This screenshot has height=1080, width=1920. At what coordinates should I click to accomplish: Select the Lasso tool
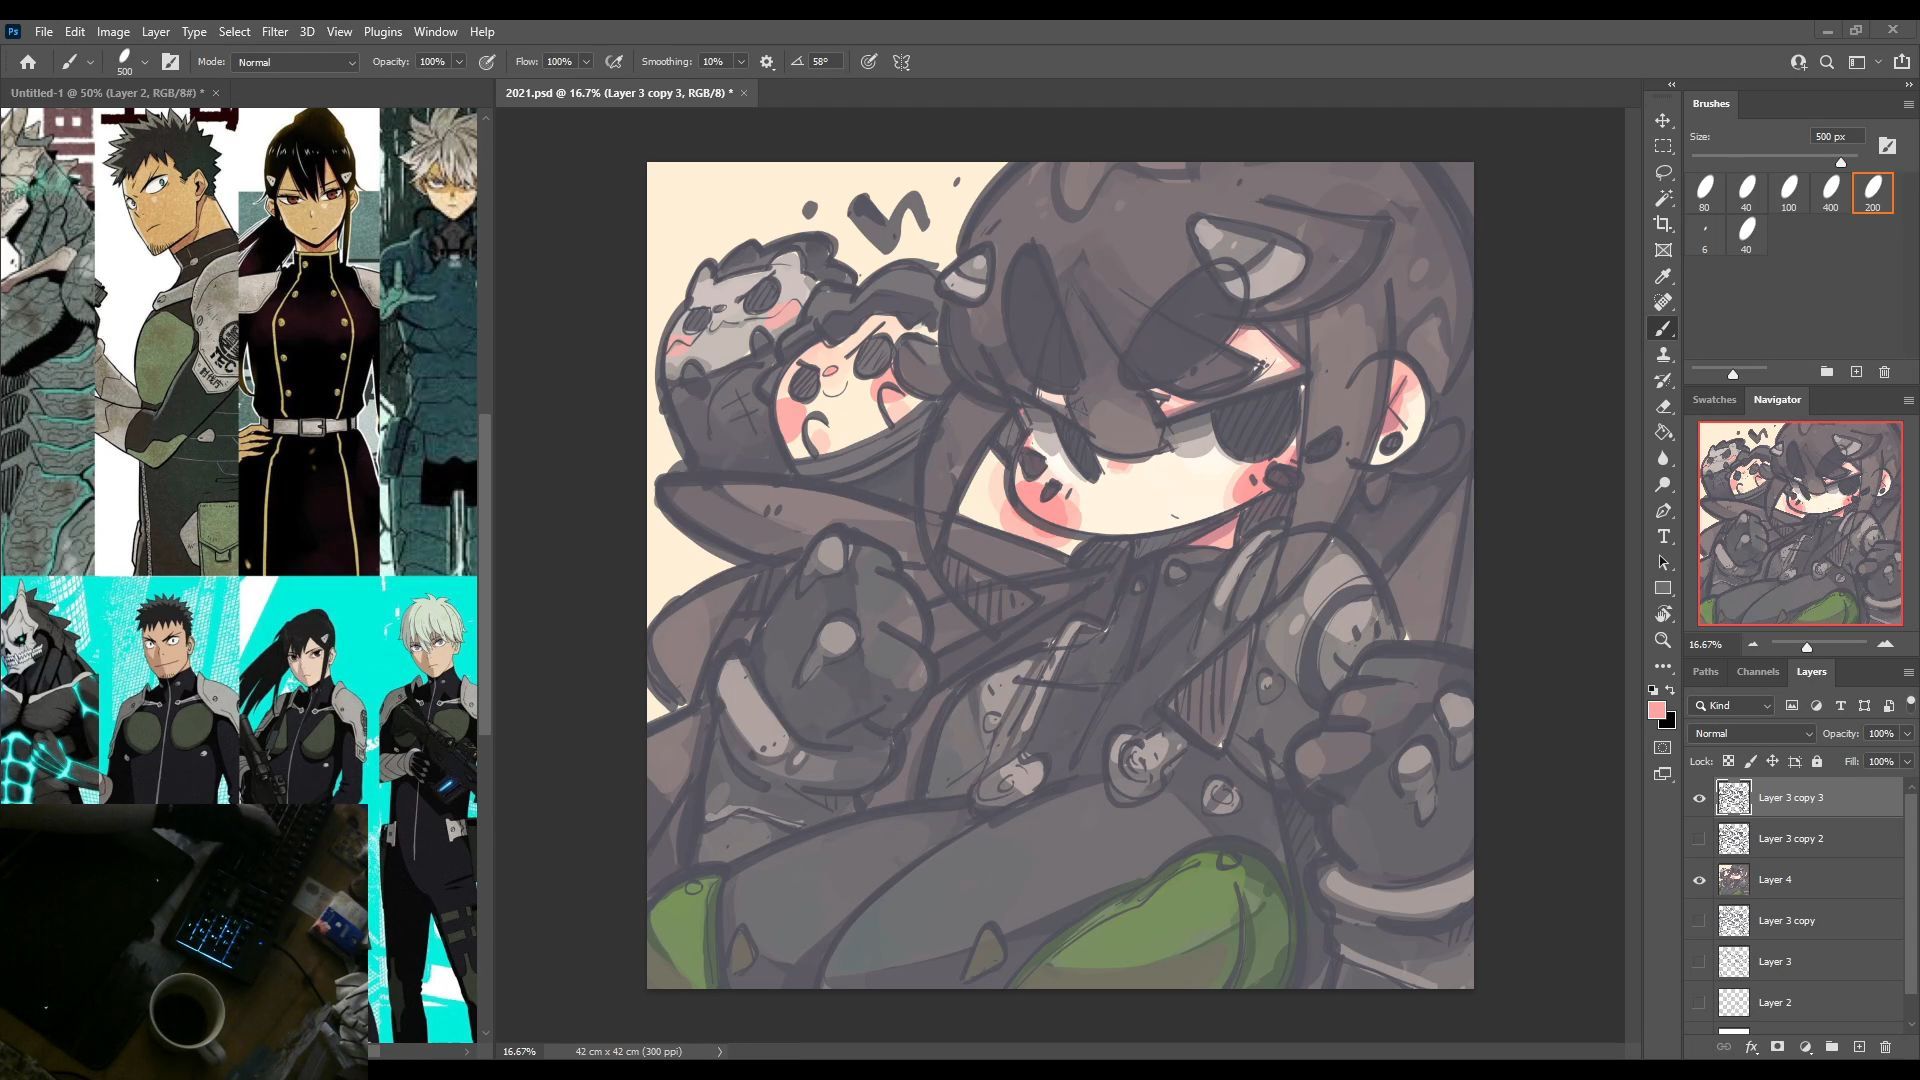tap(1663, 172)
